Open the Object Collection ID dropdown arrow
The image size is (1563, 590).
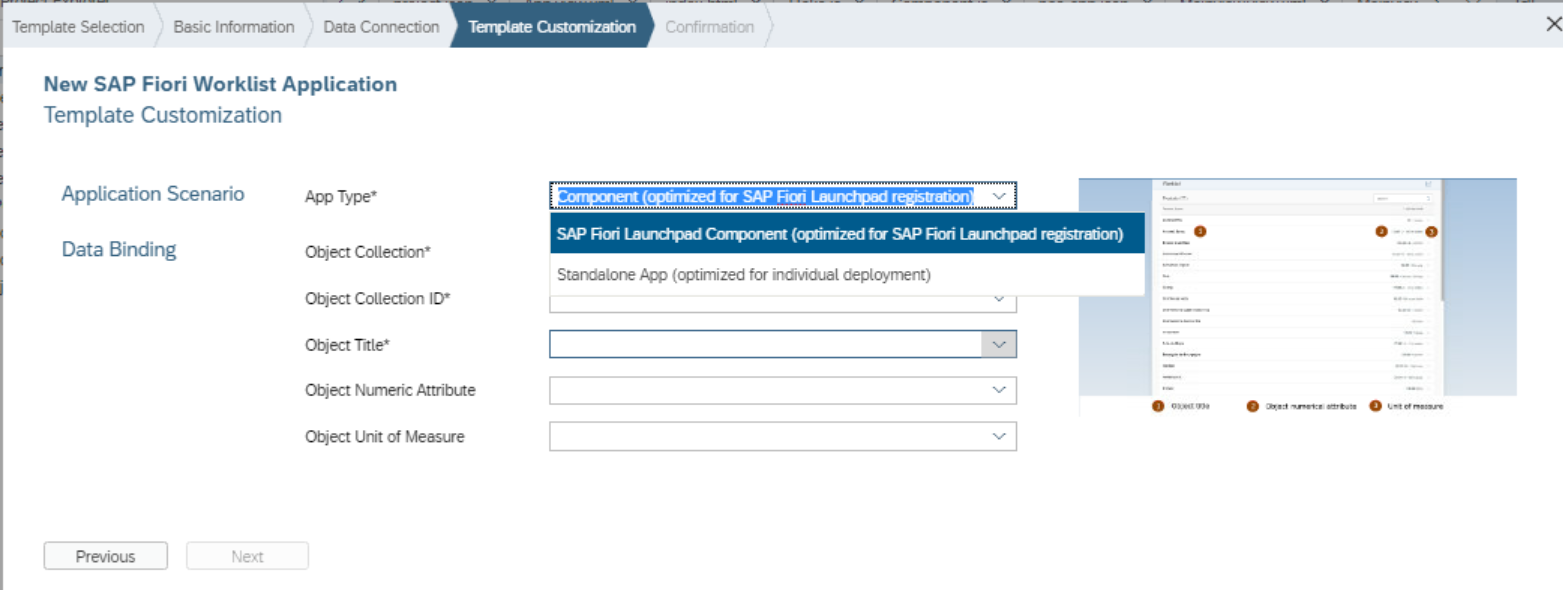pyautogui.click(x=998, y=298)
